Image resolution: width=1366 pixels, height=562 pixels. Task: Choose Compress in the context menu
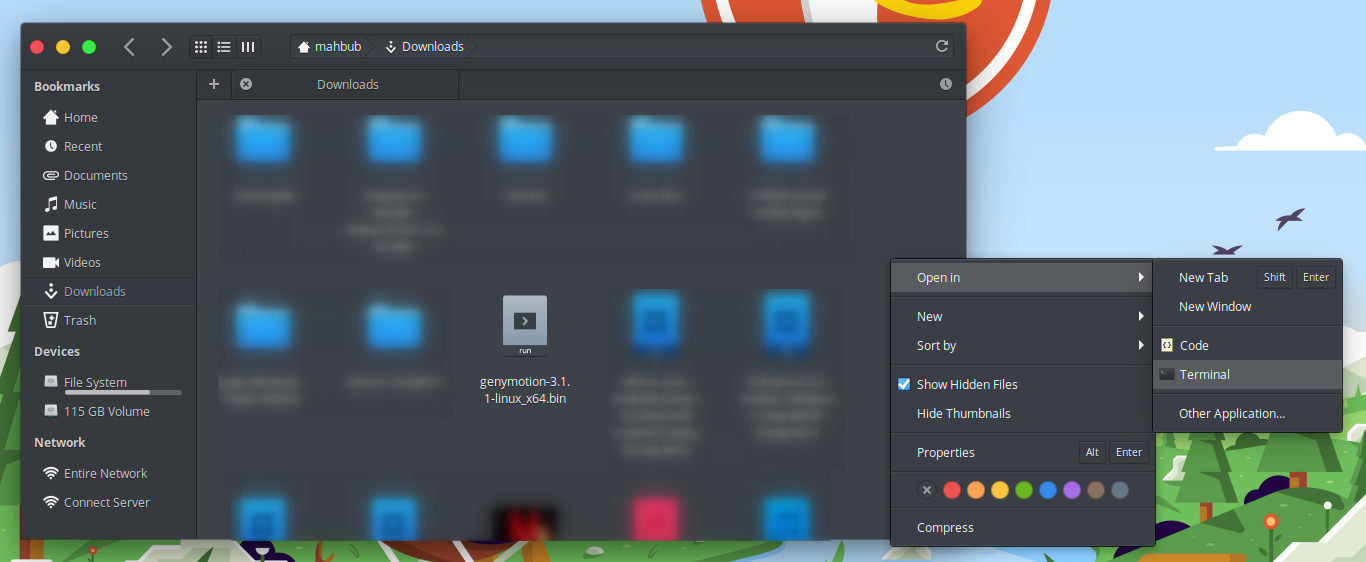[x=1022, y=527]
